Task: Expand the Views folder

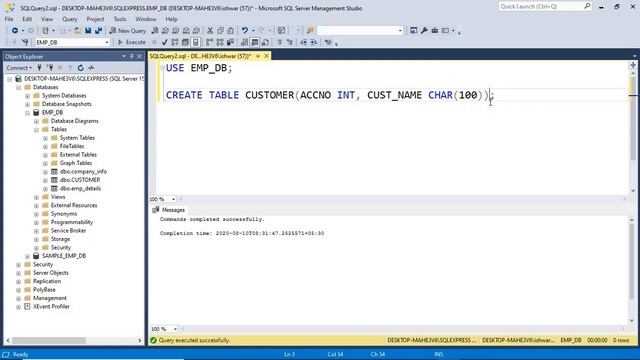Action: click(x=36, y=197)
